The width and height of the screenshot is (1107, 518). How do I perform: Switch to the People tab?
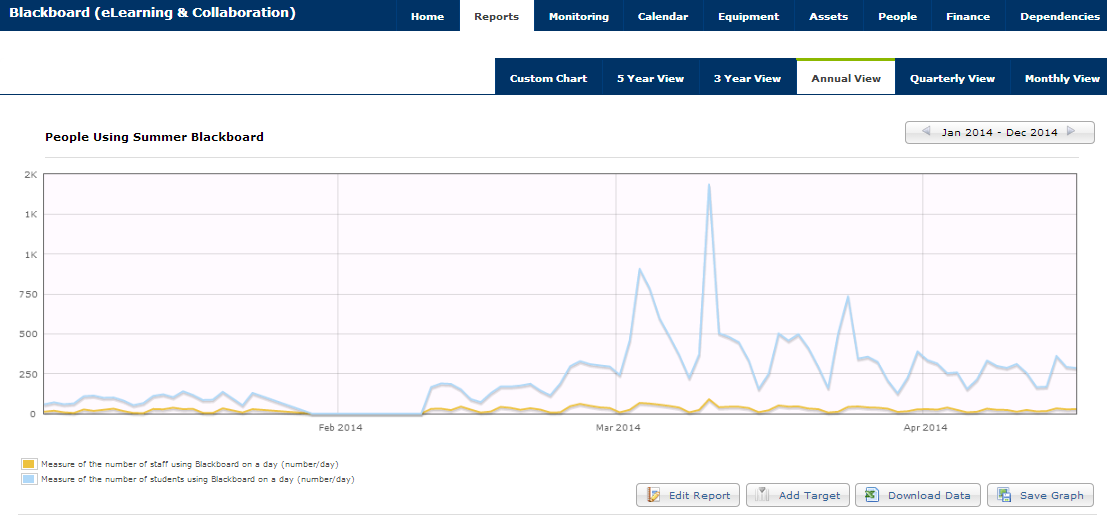pyautogui.click(x=897, y=16)
